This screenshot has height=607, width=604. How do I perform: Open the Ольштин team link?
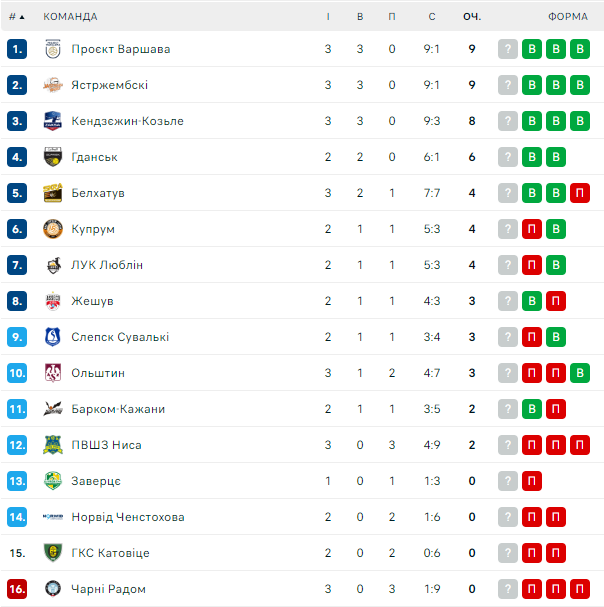pos(98,373)
